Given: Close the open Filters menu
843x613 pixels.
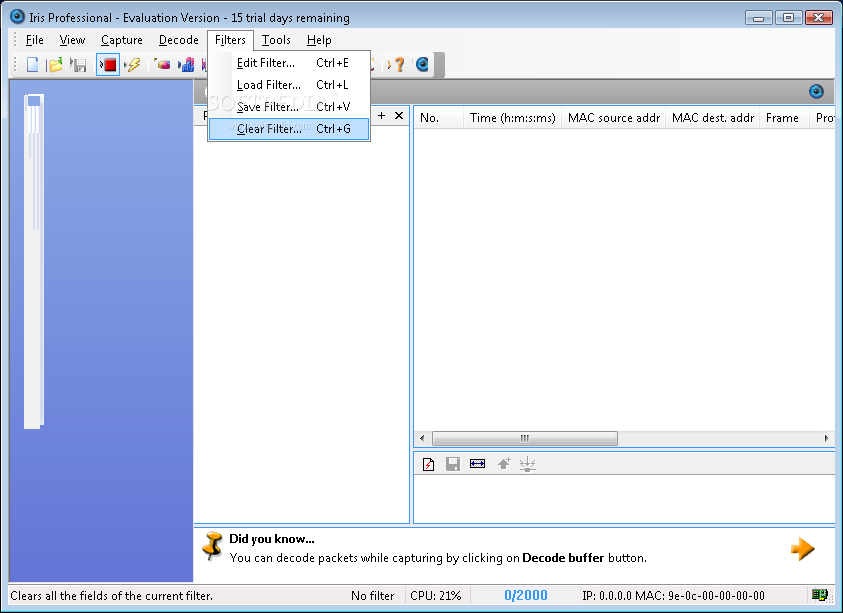Looking at the screenshot, I should [x=230, y=40].
